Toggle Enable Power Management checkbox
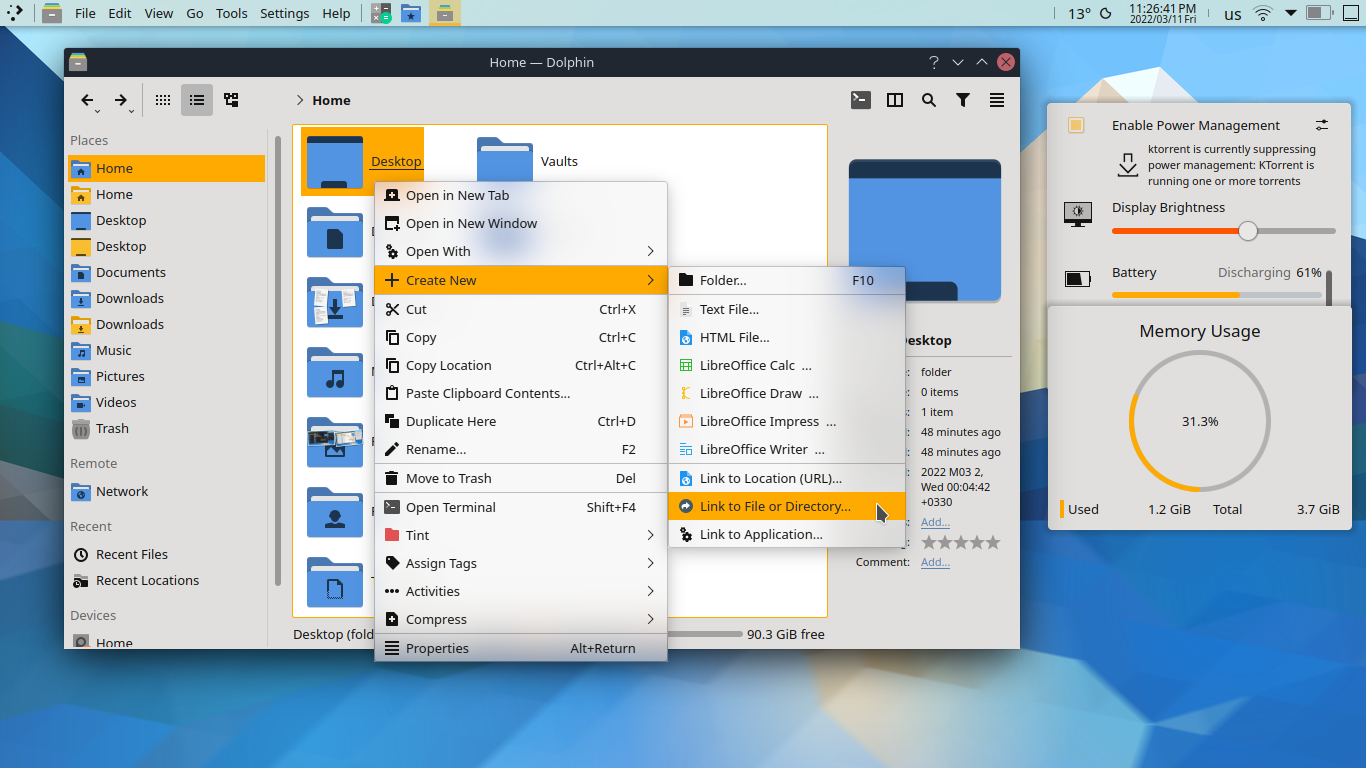 (x=1076, y=125)
